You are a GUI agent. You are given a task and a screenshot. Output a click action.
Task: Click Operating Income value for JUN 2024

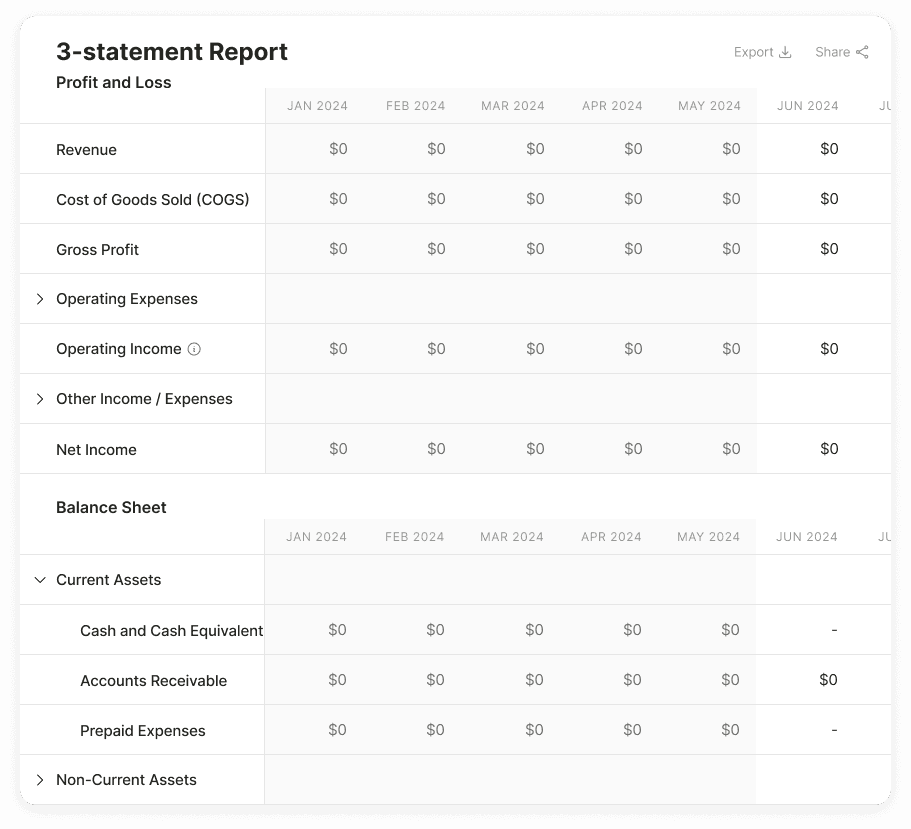point(829,349)
